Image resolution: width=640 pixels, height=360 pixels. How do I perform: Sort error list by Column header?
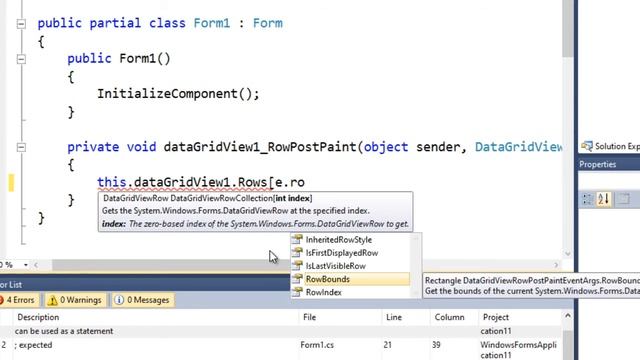453,317
